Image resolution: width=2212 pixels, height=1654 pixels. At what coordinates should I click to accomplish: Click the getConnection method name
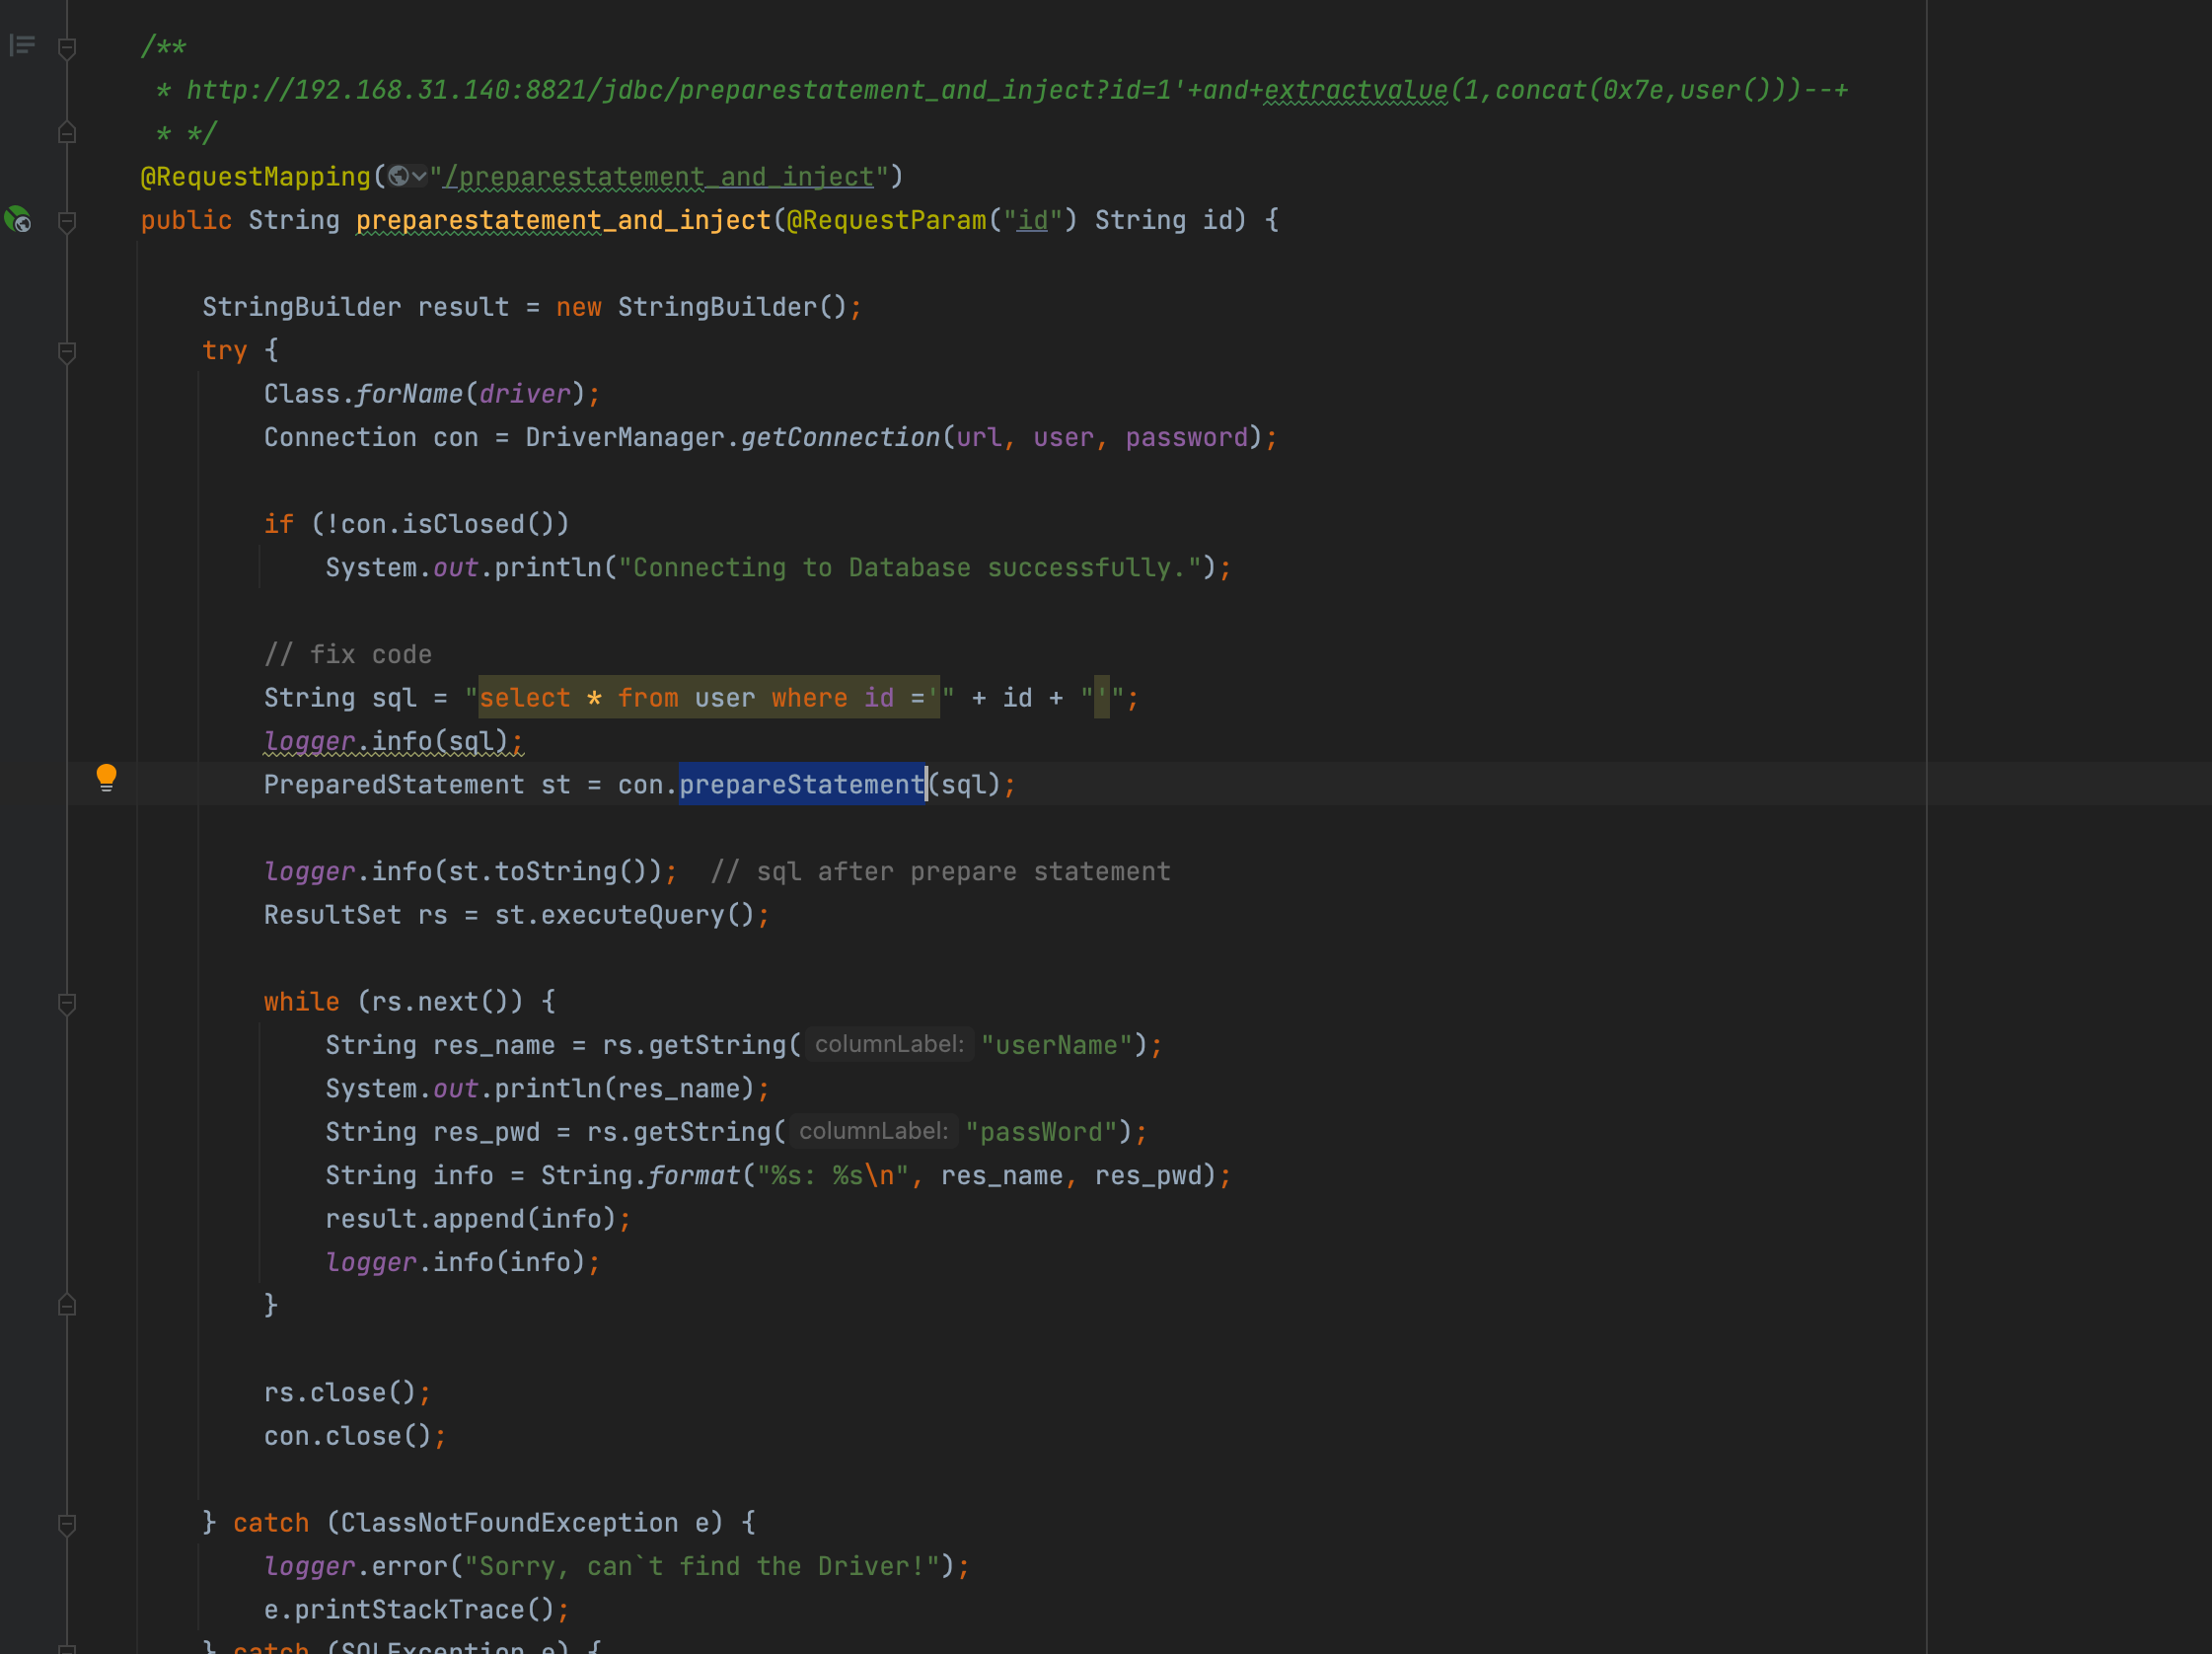(840, 437)
